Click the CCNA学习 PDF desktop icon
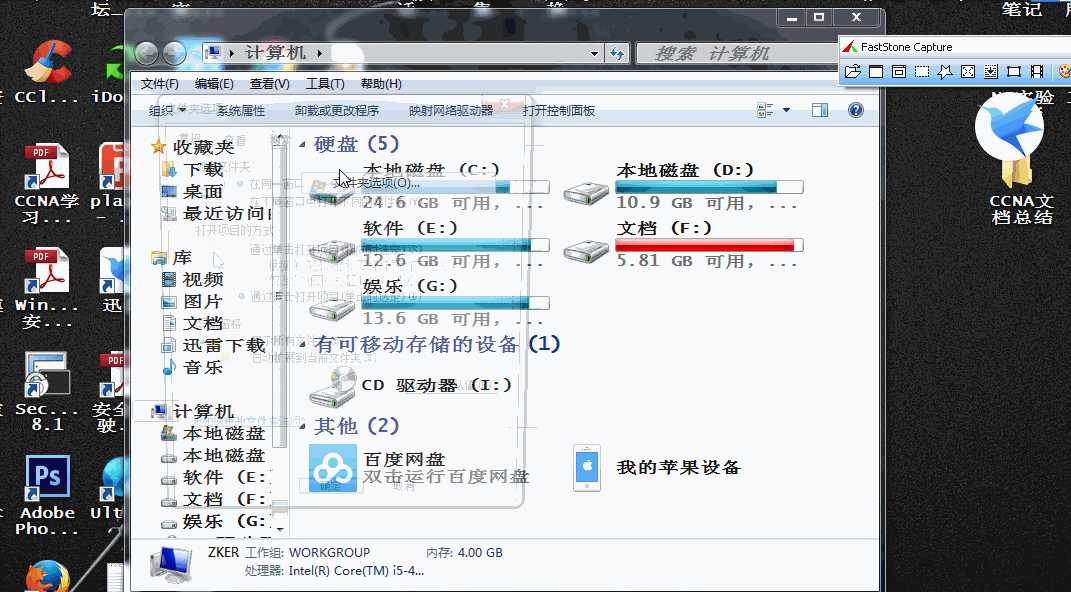This screenshot has width=1071, height=592. coord(46,167)
